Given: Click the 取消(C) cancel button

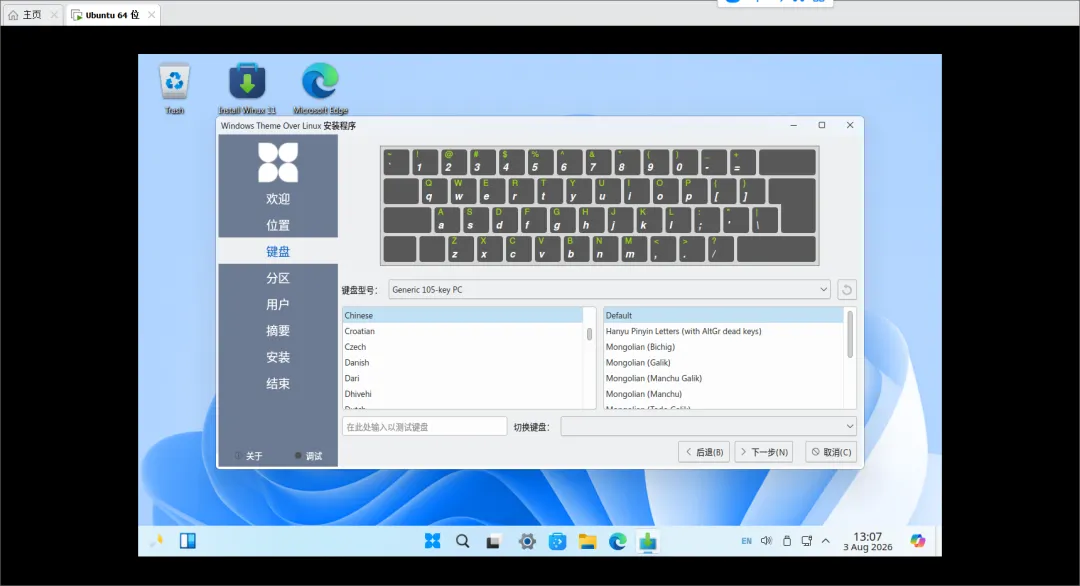Looking at the screenshot, I should click(831, 452).
